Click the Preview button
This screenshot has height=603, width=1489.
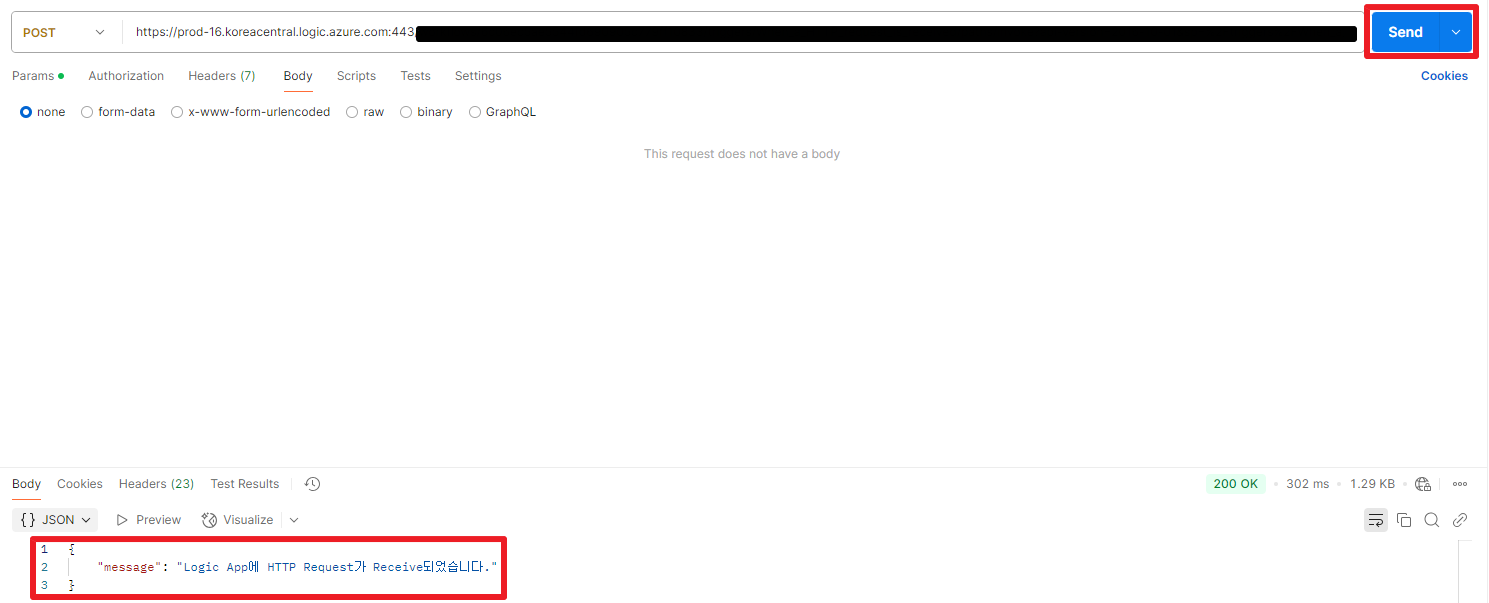pyautogui.click(x=148, y=520)
